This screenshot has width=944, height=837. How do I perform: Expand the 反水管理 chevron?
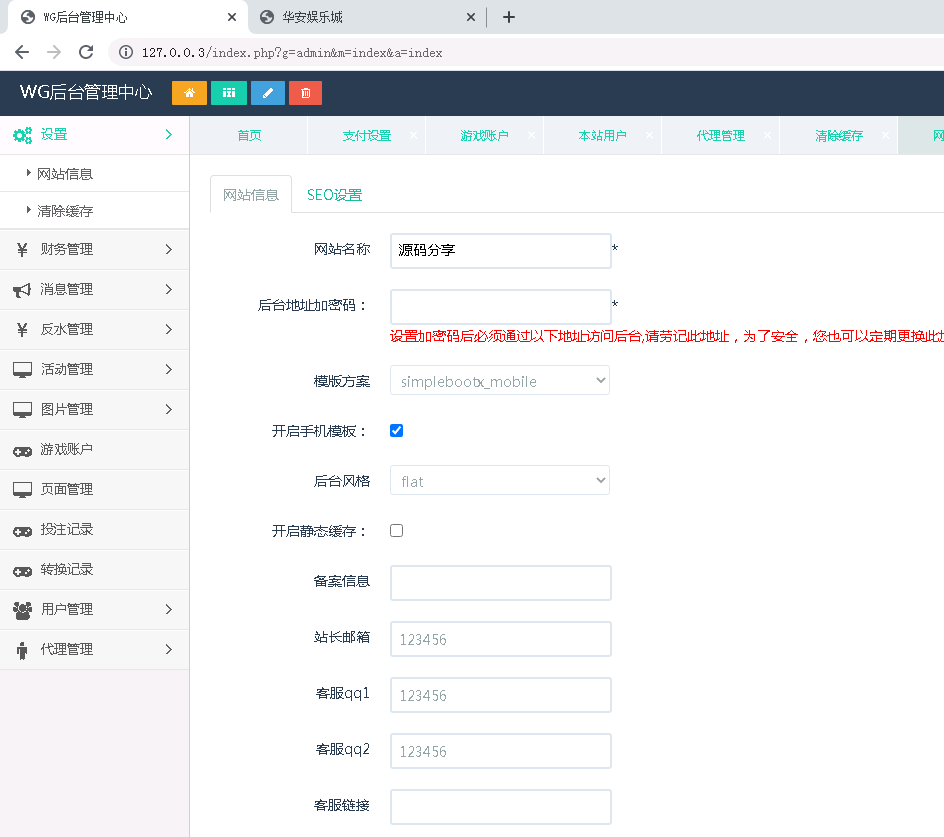point(169,329)
